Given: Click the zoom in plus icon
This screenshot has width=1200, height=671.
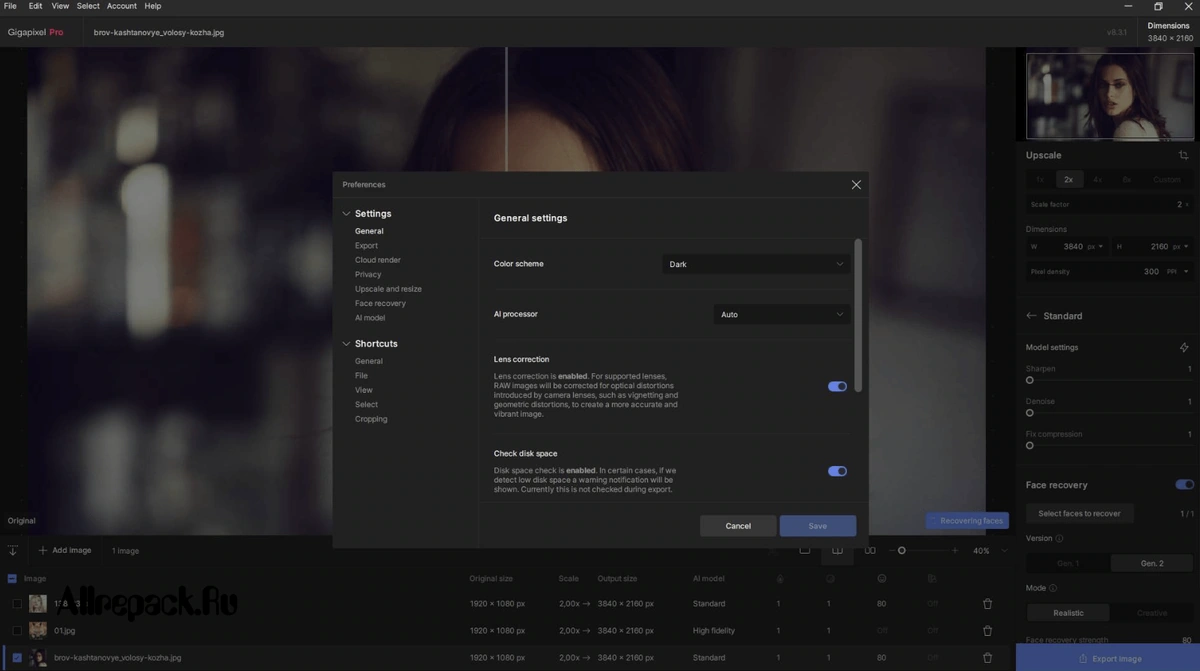Looking at the screenshot, I should click(955, 551).
